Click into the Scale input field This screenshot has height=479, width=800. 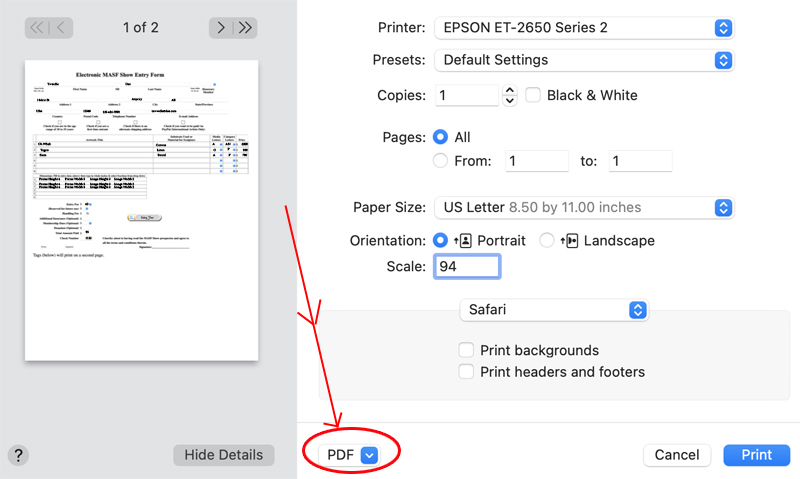[x=466, y=268]
